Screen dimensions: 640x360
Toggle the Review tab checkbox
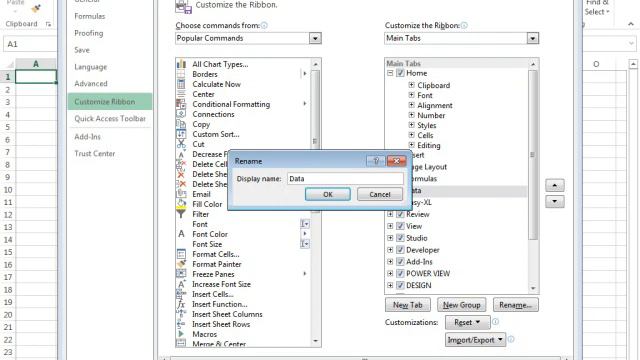pos(400,214)
